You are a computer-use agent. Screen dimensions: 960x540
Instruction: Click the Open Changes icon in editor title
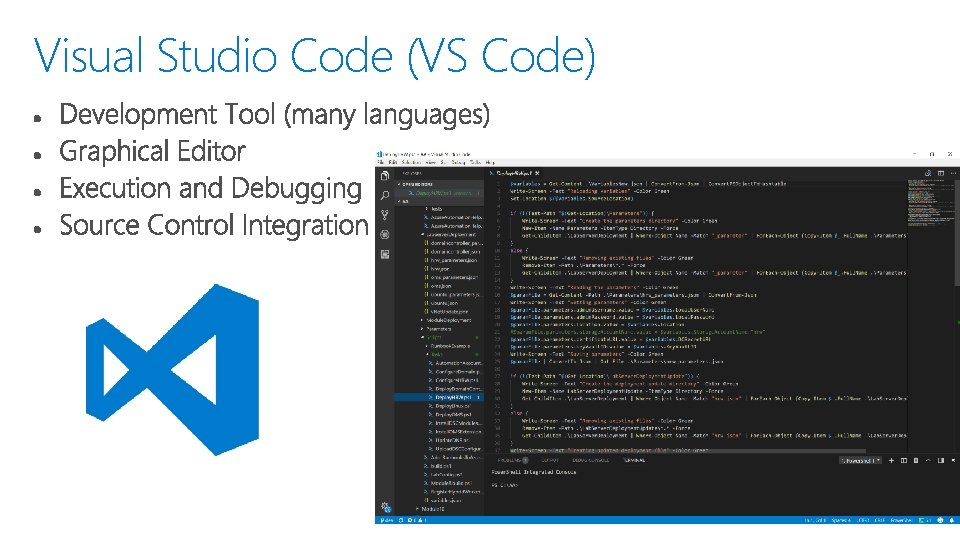click(928, 173)
